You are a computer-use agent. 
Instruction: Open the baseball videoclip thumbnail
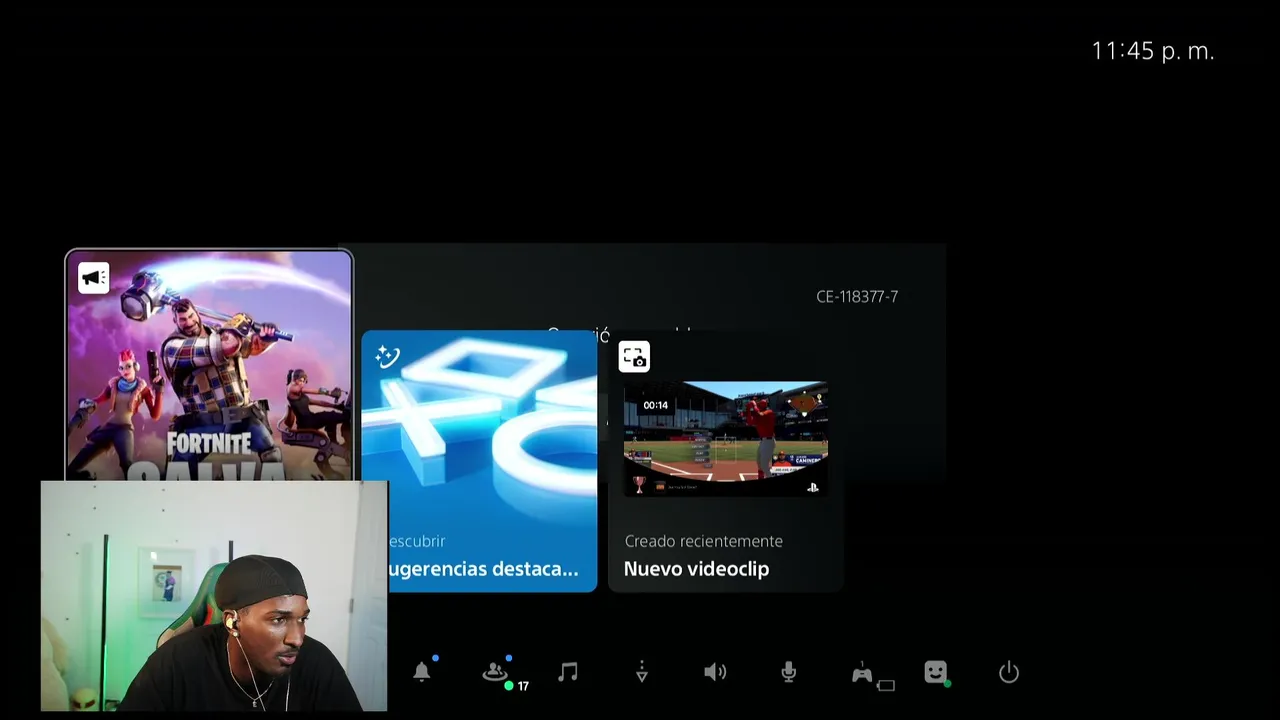(726, 439)
